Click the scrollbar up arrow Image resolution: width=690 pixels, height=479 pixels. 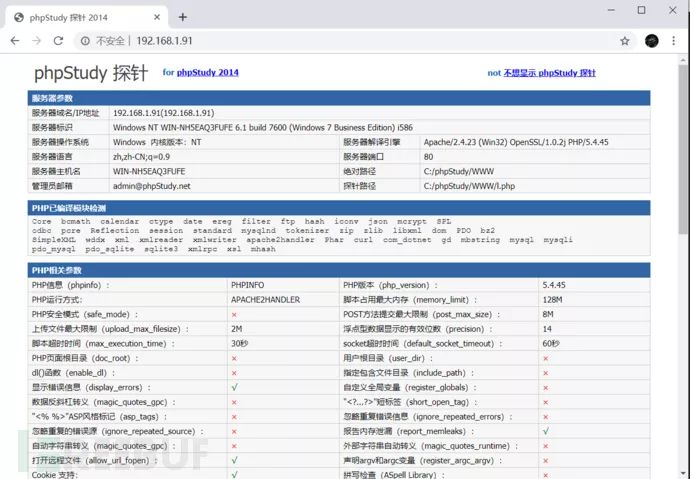pos(683,60)
